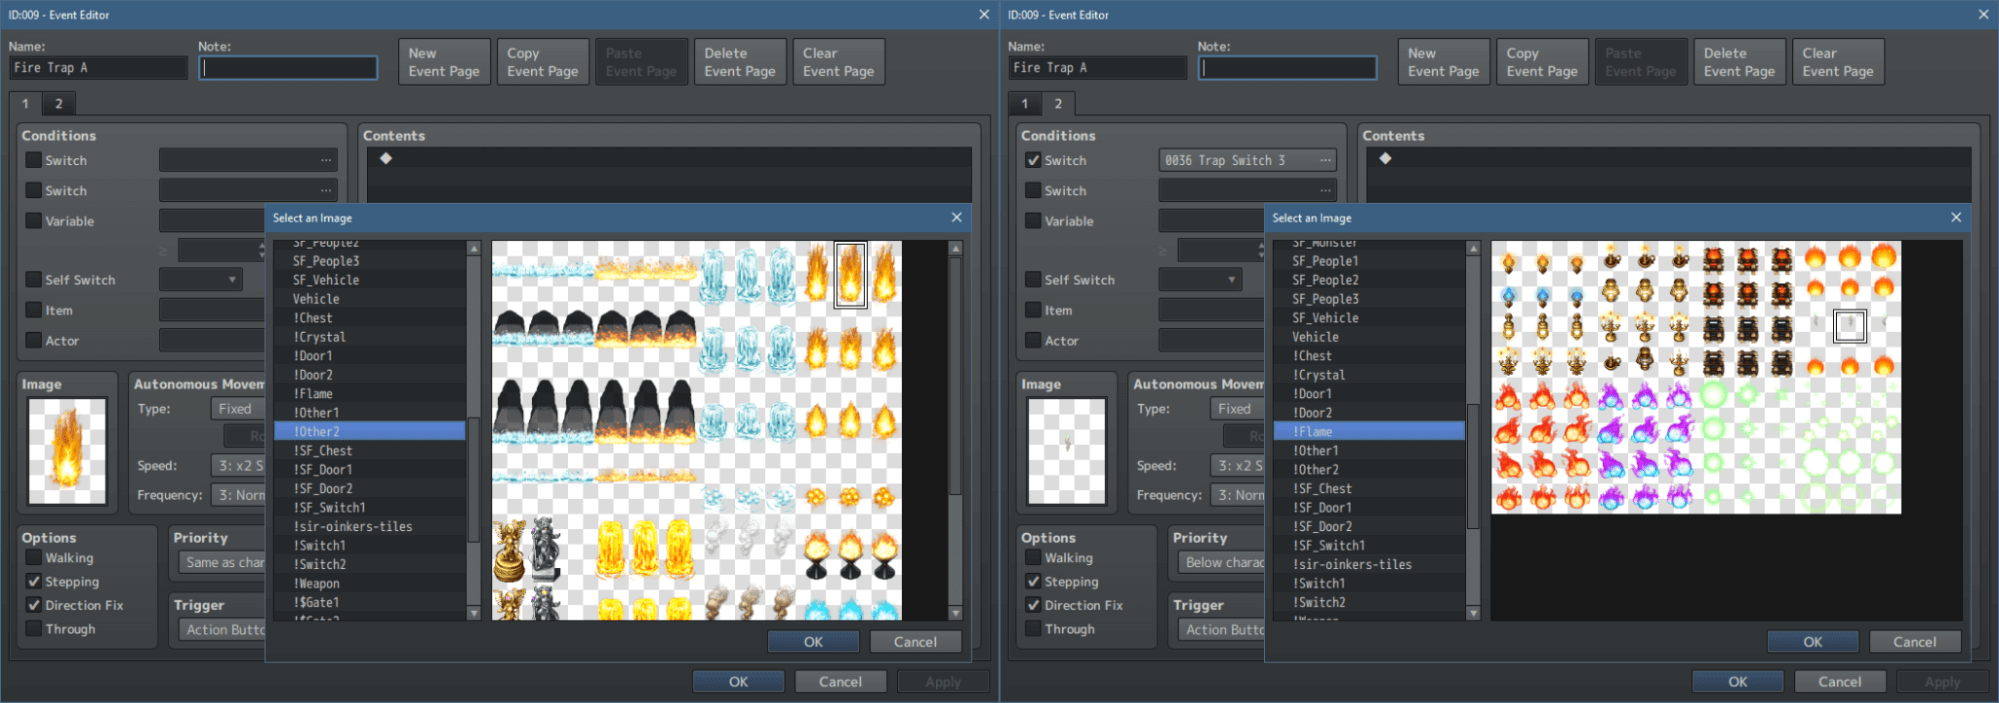Open Priority dropdown showing Same as char
Viewport: 1999px width, 703px height.
[x=222, y=563]
